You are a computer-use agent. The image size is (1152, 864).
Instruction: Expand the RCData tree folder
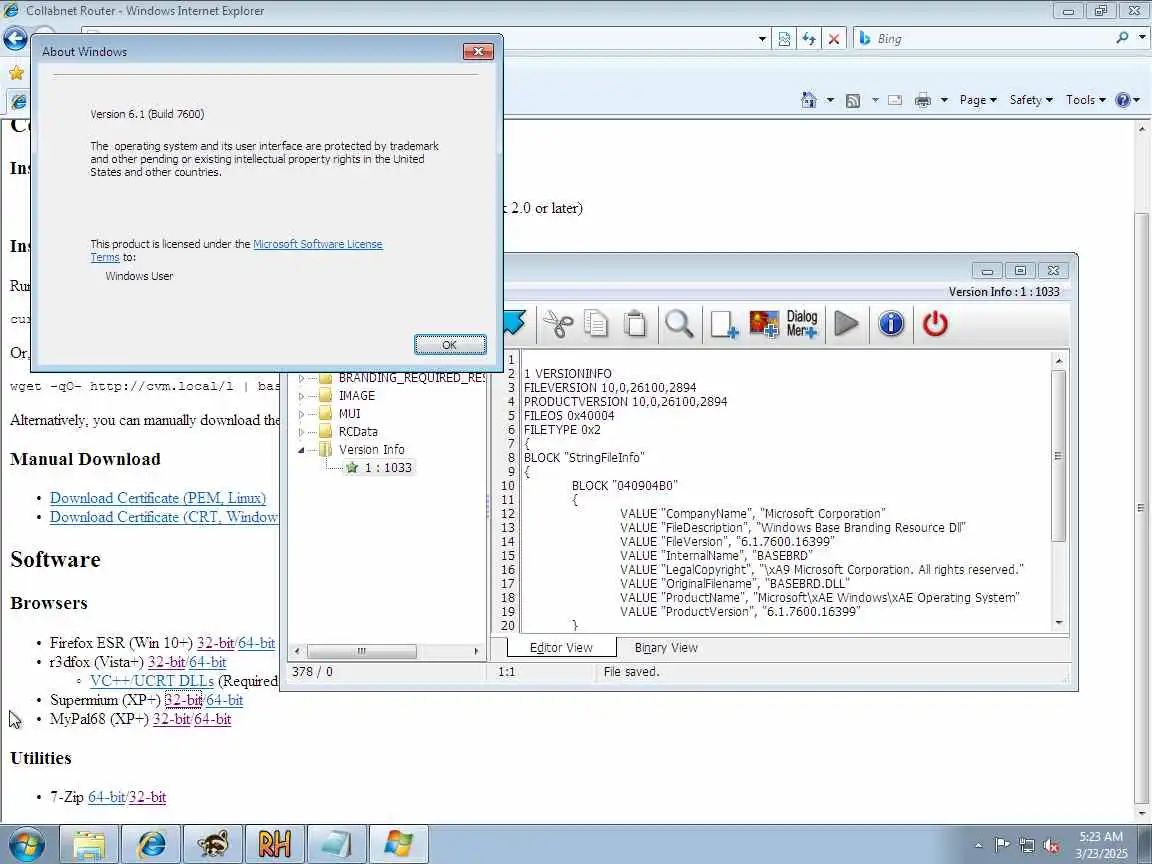pyautogui.click(x=301, y=432)
